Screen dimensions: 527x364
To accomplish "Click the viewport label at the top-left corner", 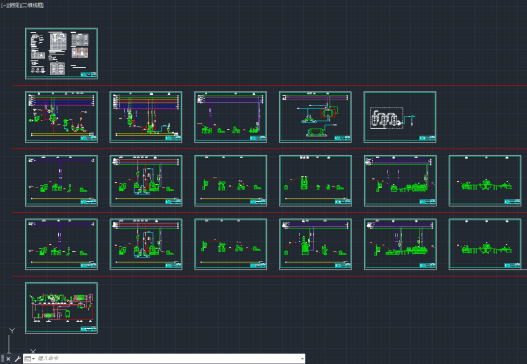I will (x=22, y=5).
